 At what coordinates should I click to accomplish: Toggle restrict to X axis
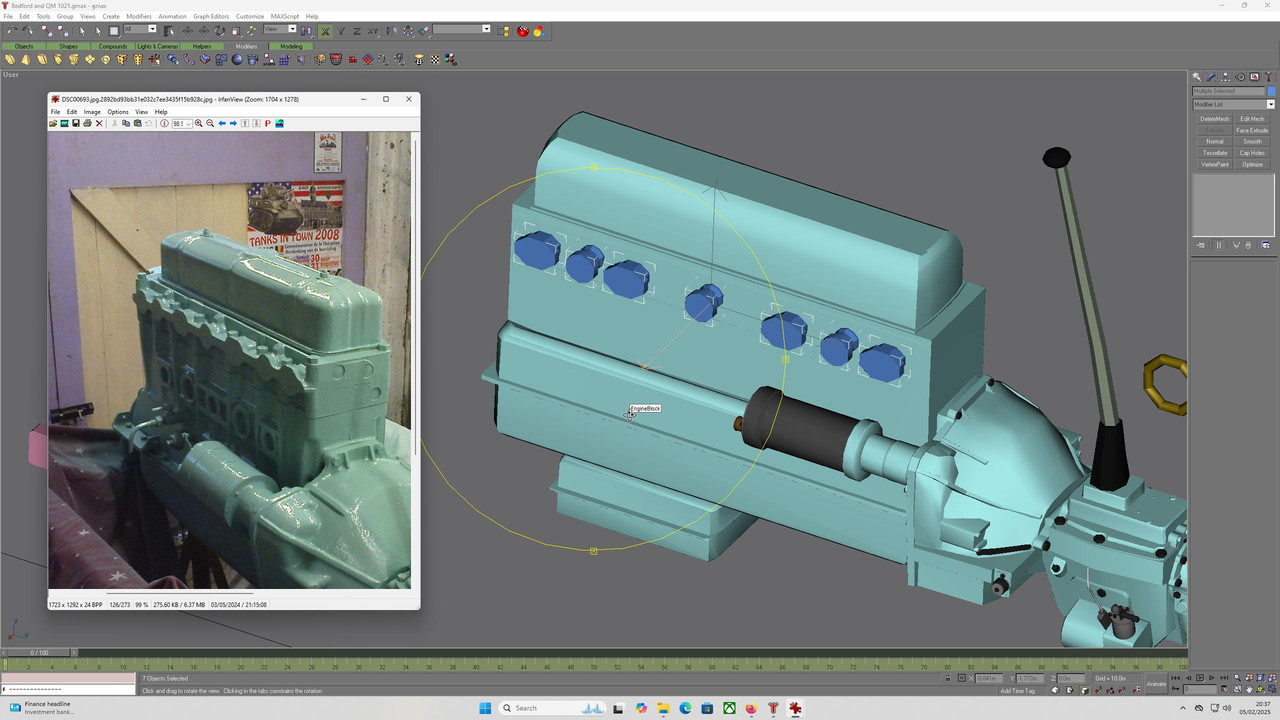click(325, 31)
